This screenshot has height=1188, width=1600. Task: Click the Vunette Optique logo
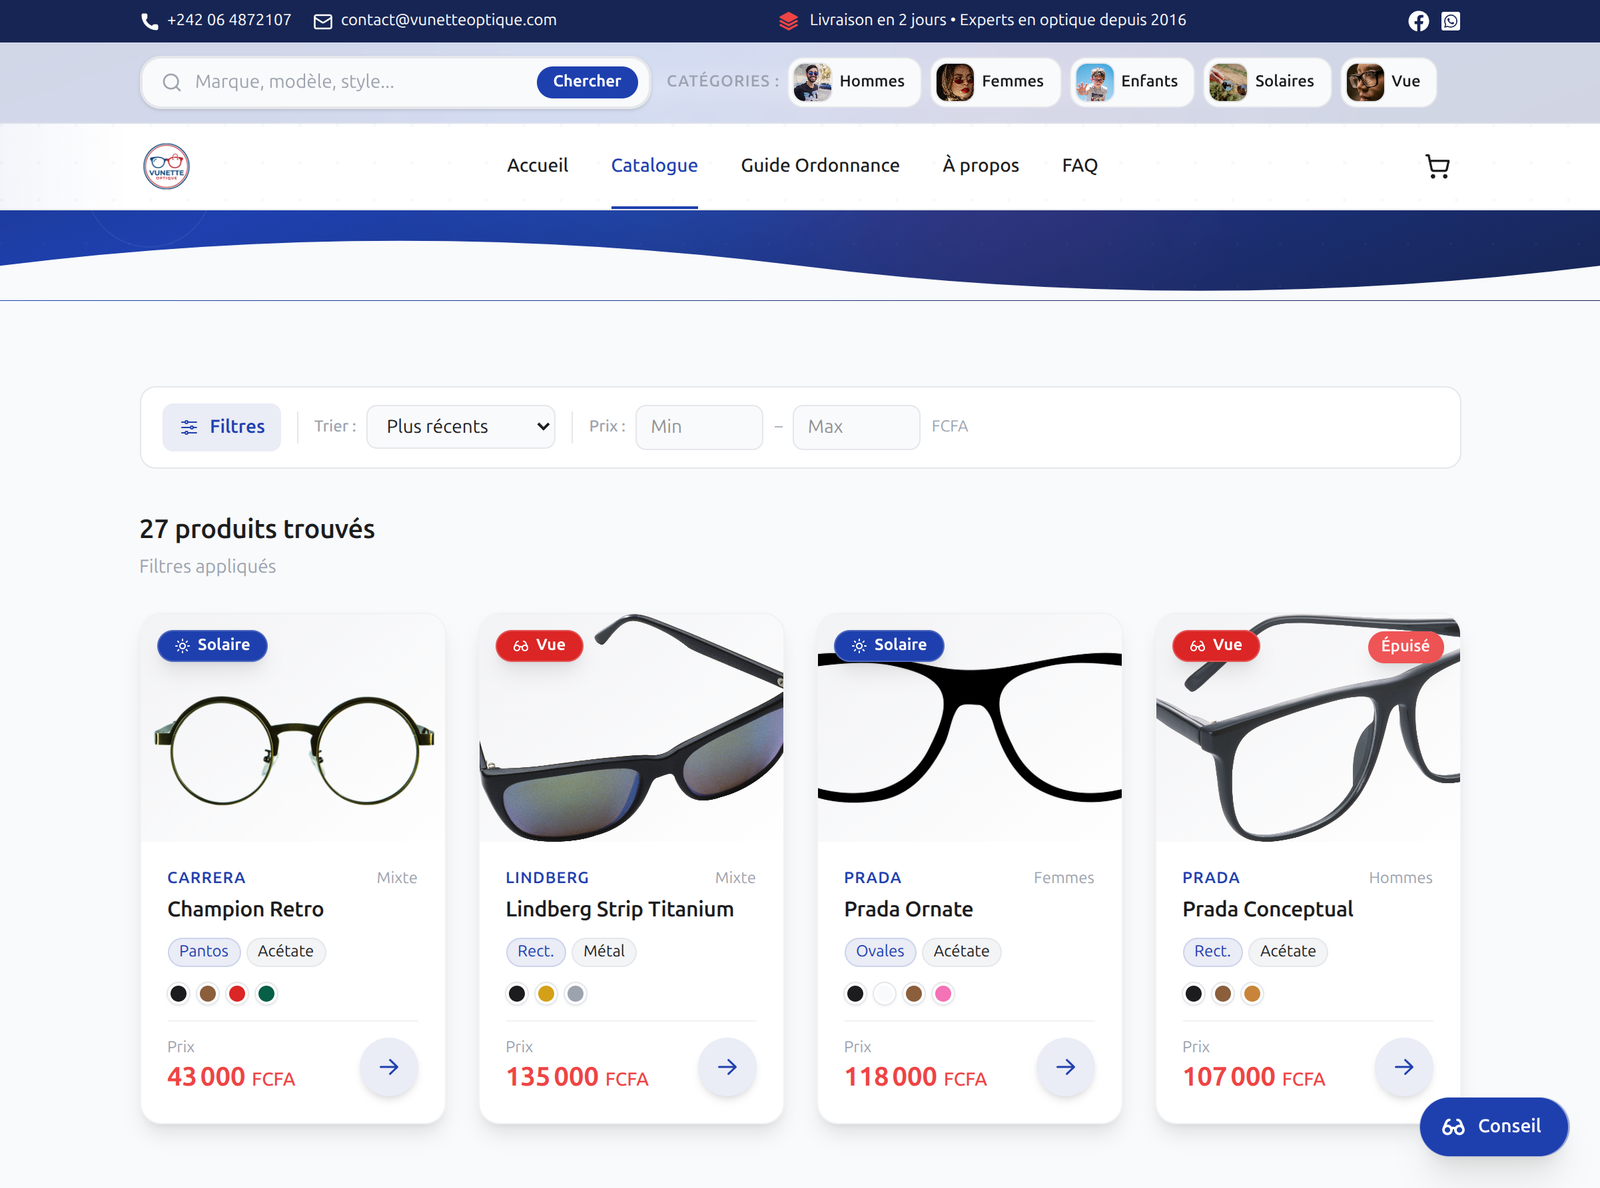click(166, 166)
